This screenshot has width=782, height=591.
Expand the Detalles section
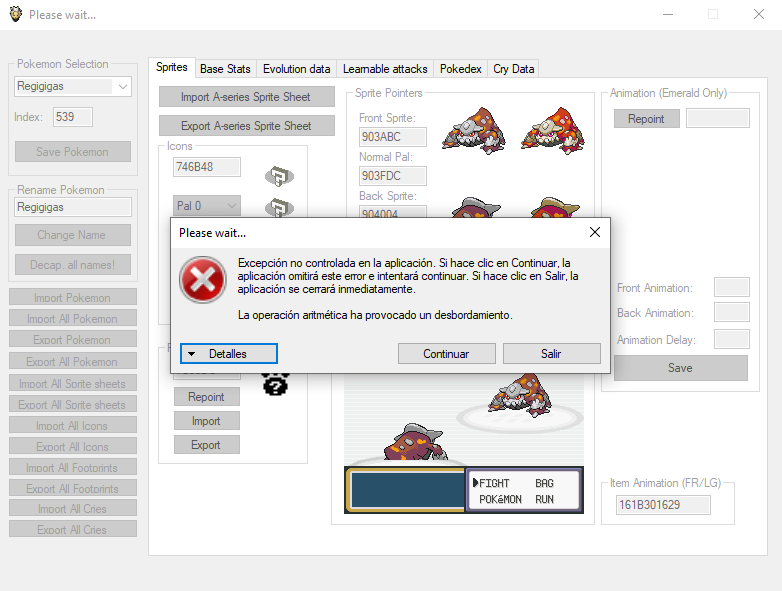(x=229, y=354)
